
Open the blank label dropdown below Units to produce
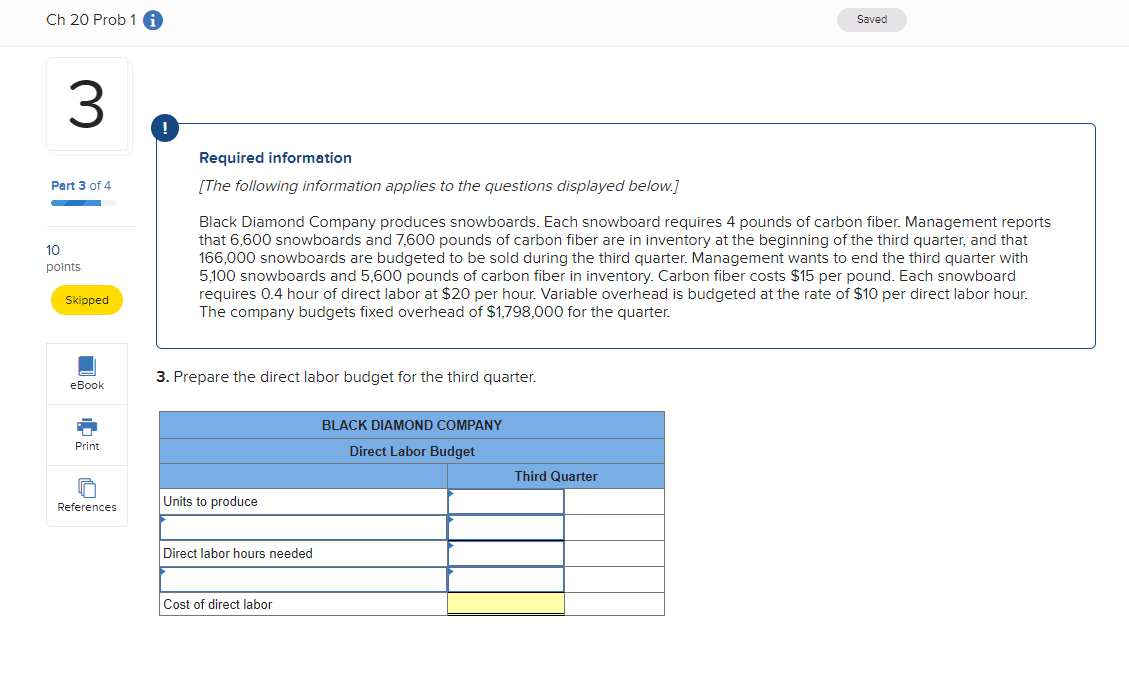[x=303, y=528]
